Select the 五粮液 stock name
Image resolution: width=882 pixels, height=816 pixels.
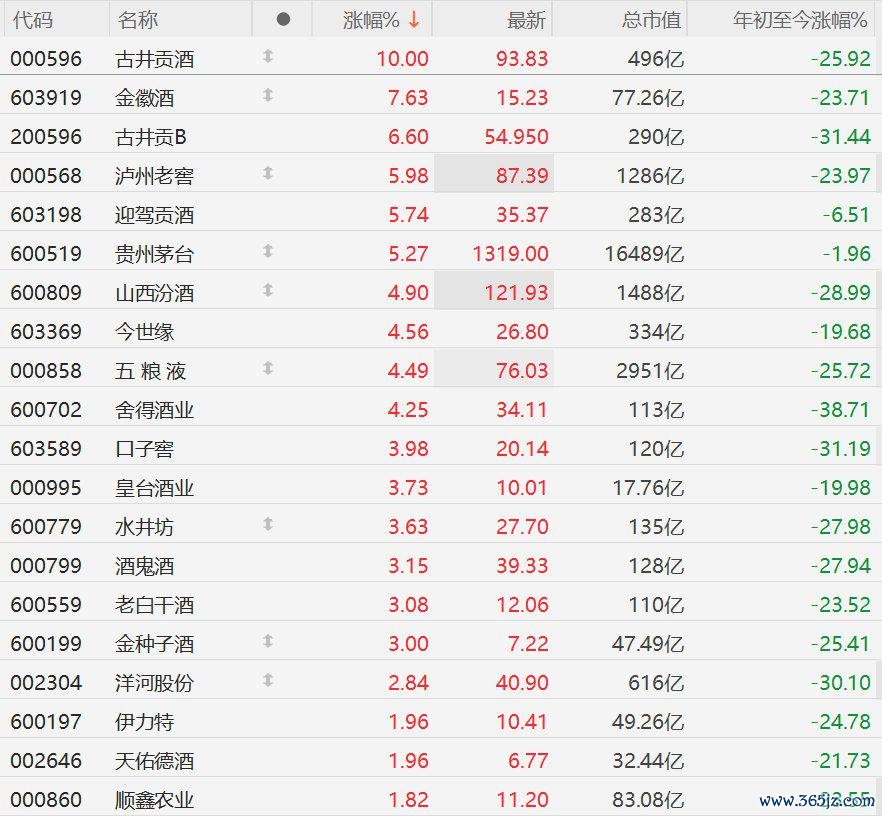pyautogui.click(x=150, y=371)
